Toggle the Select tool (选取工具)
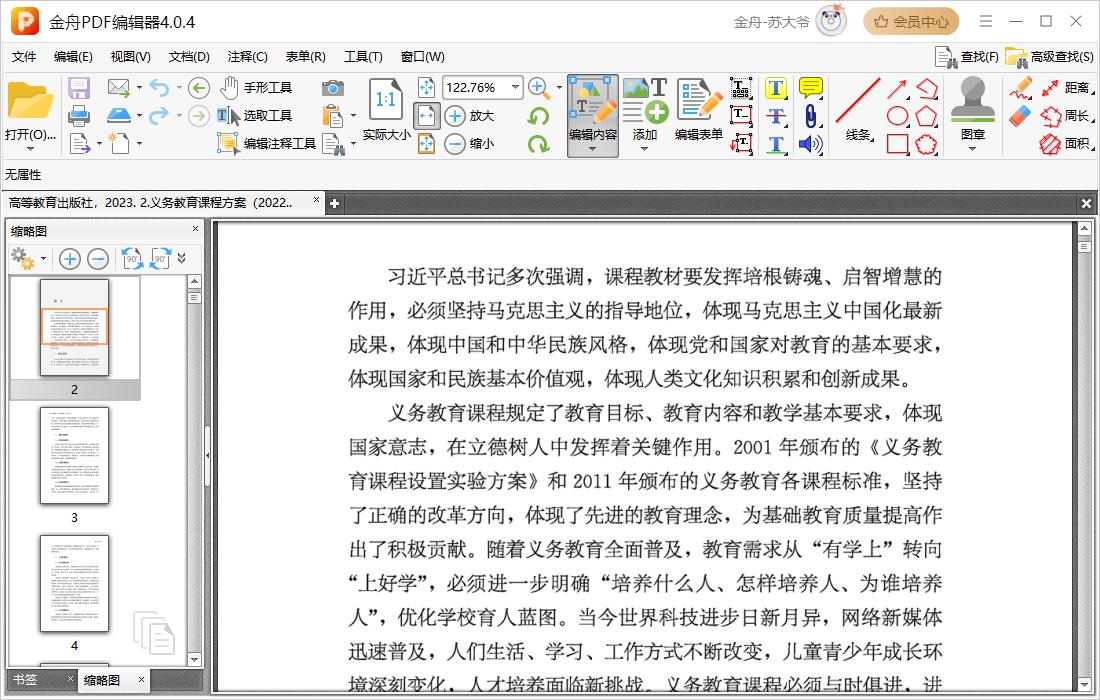1100x700 pixels. pyautogui.click(x=256, y=116)
